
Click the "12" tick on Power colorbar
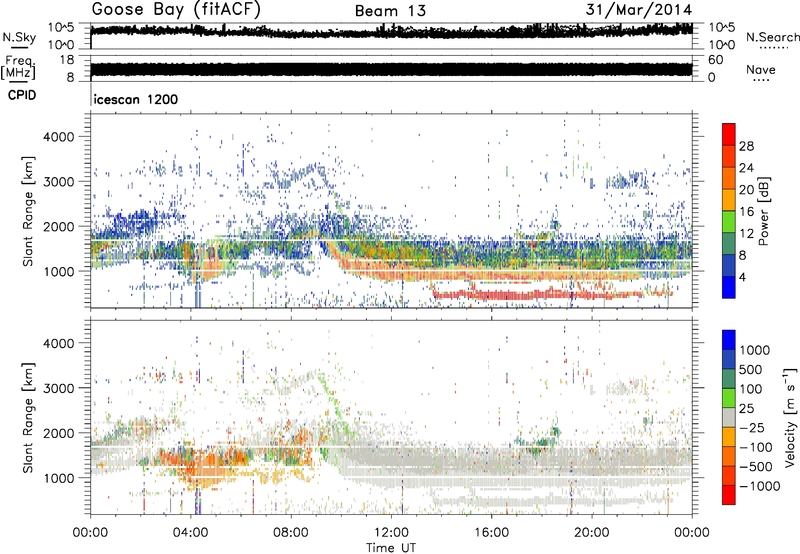(746, 233)
